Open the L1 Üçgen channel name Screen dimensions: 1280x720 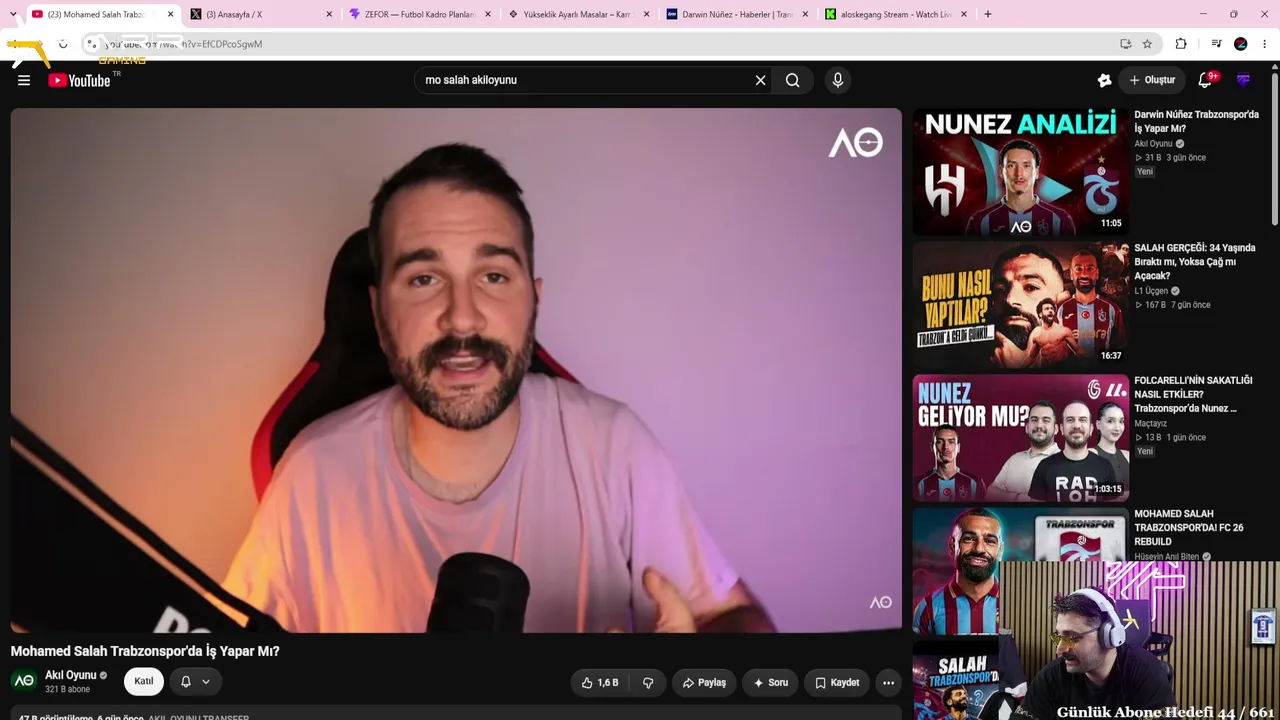(1151, 291)
